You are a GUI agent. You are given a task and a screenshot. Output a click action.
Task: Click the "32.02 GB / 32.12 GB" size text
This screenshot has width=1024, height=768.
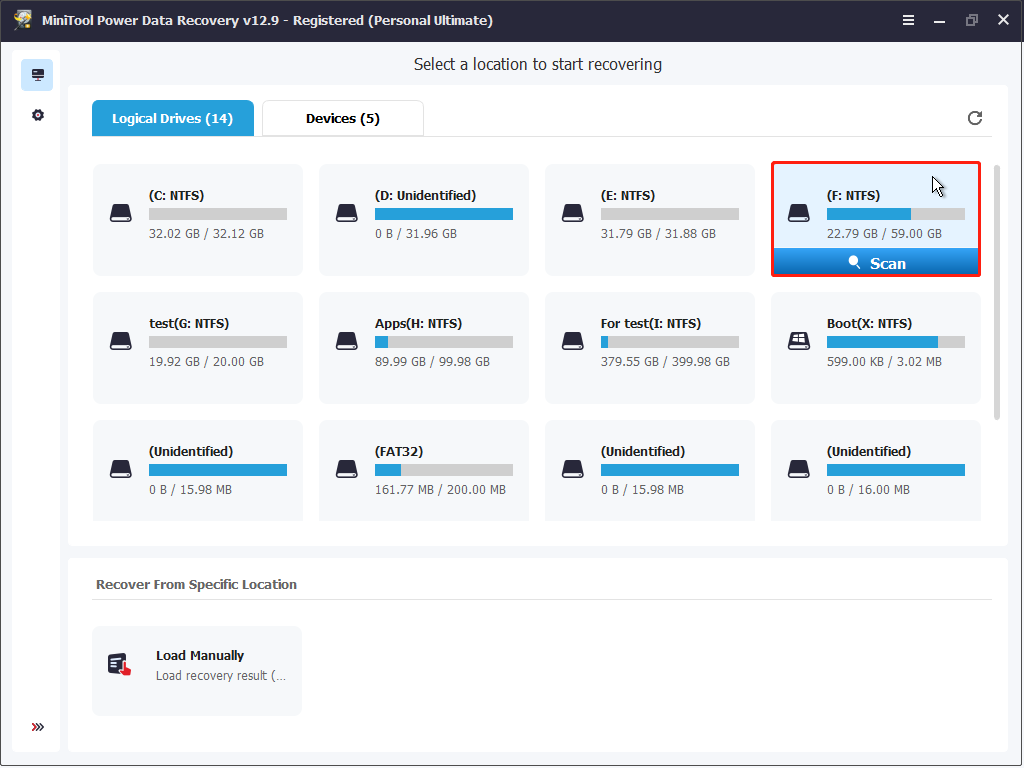click(x=206, y=234)
